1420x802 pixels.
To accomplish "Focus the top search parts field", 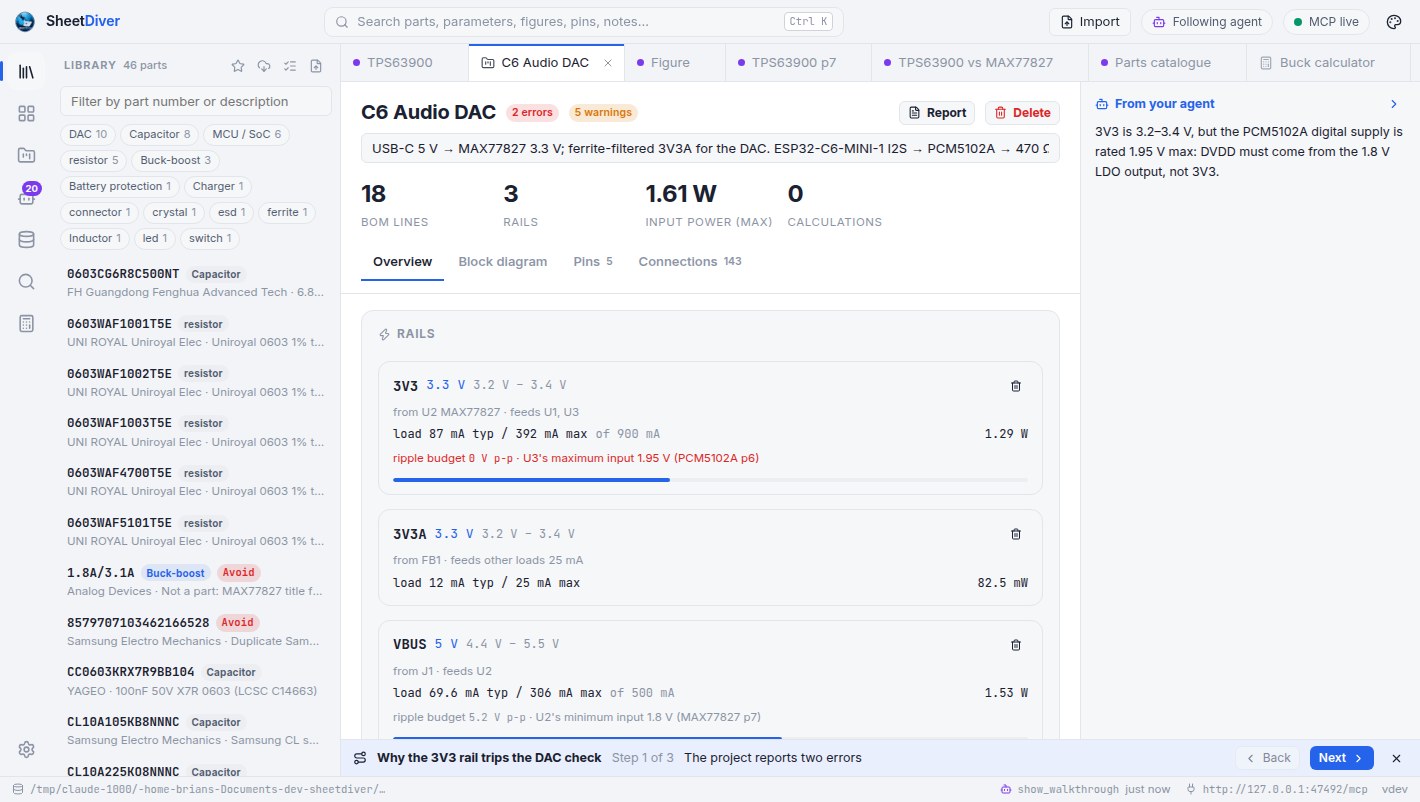I will click(584, 22).
